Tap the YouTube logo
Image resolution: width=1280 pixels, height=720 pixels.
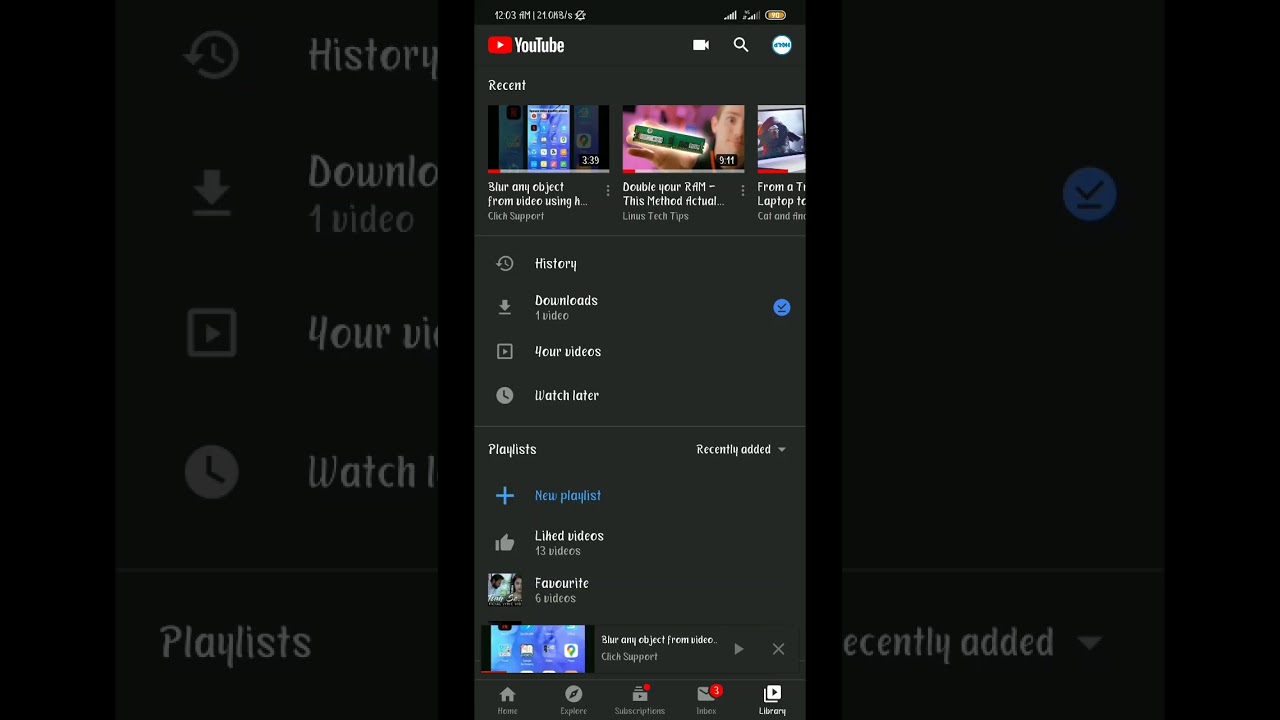526,45
